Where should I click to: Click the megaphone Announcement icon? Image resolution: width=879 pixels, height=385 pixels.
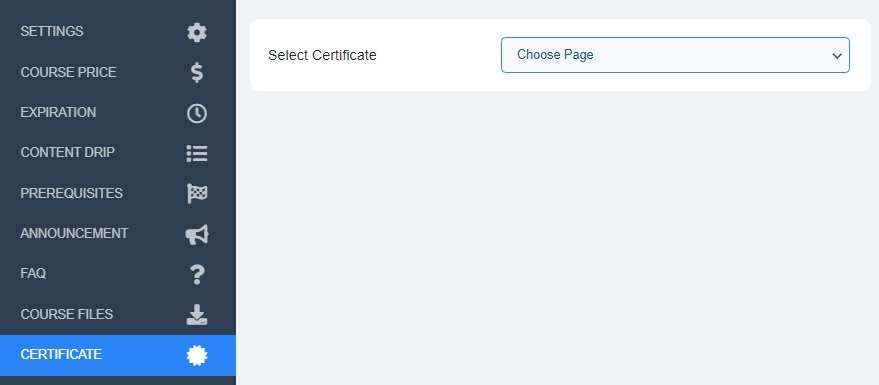coord(197,234)
